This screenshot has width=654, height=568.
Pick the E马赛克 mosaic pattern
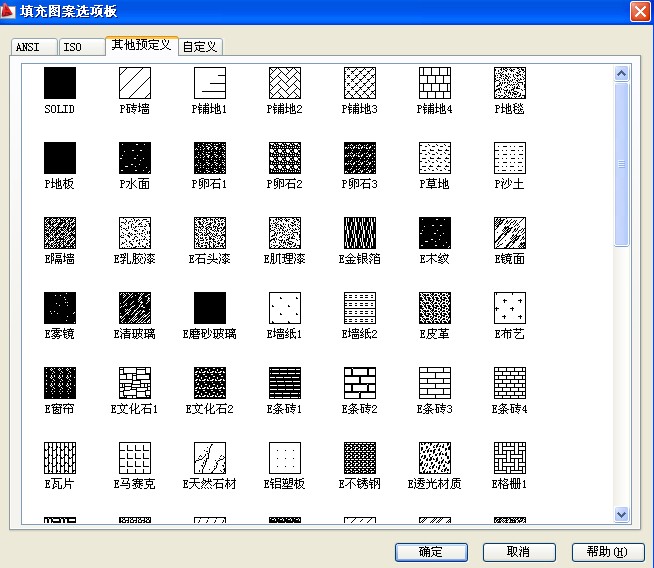pyautogui.click(x=135, y=458)
